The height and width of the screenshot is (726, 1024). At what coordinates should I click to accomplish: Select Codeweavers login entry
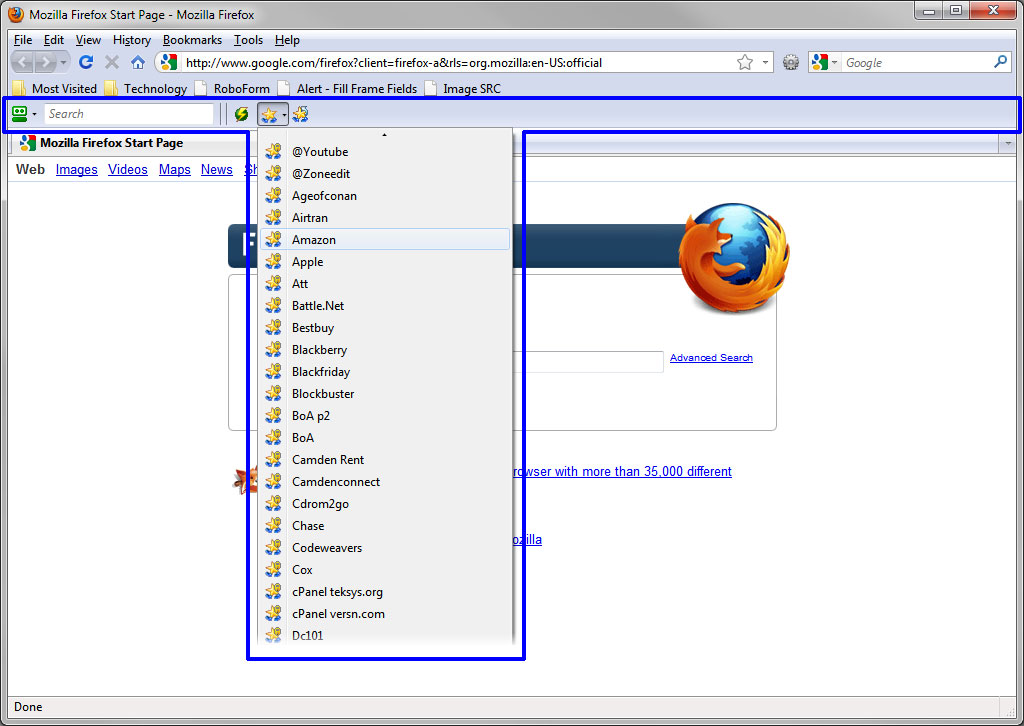tap(385, 548)
